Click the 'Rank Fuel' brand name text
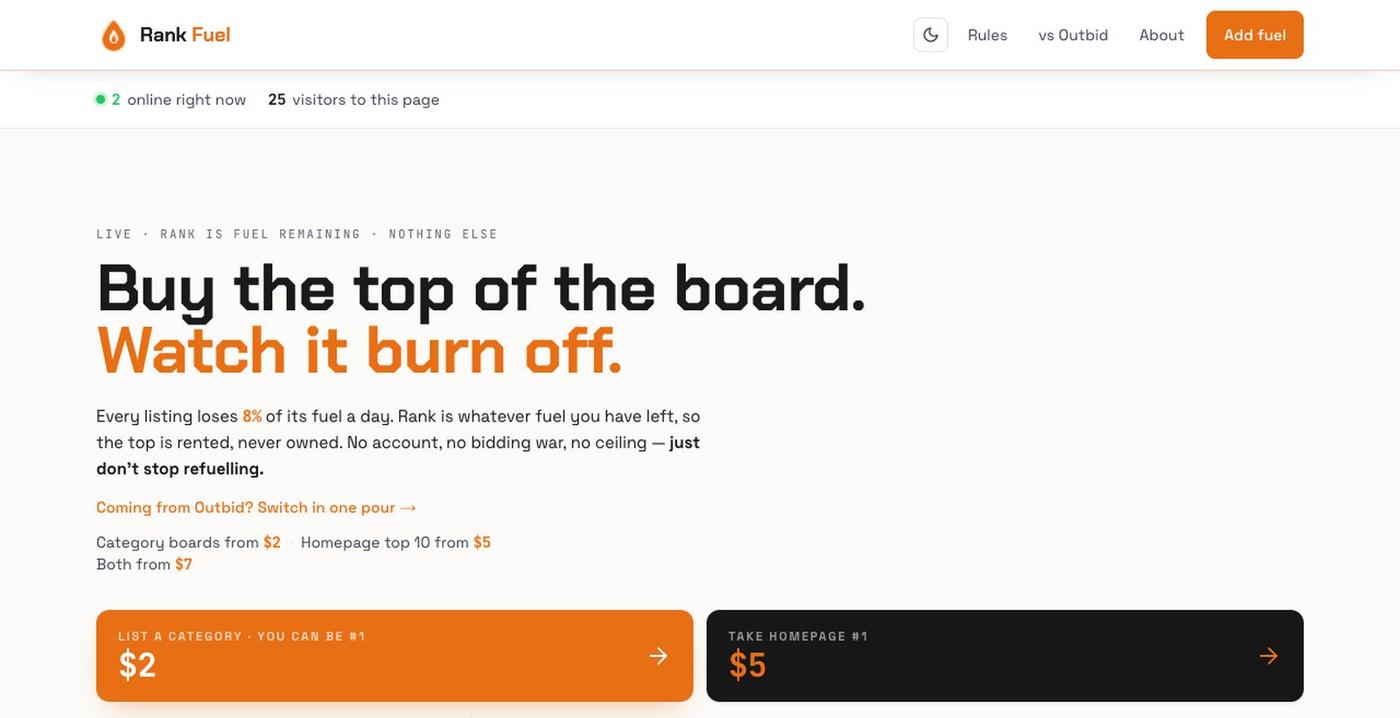 [185, 35]
